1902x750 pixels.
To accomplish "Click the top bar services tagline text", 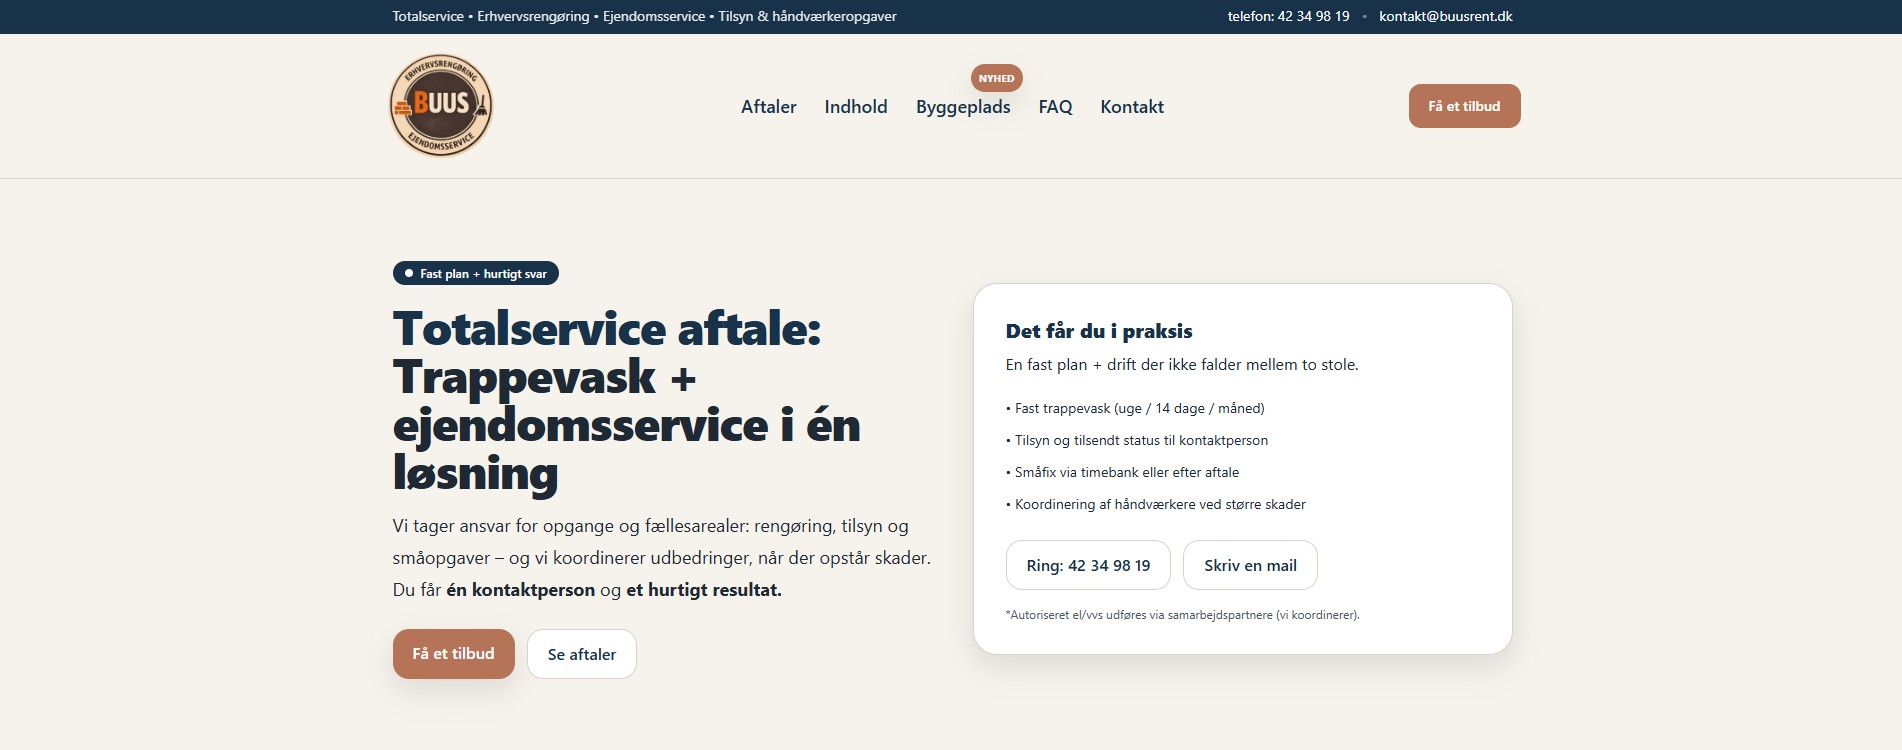I will 644,16.
